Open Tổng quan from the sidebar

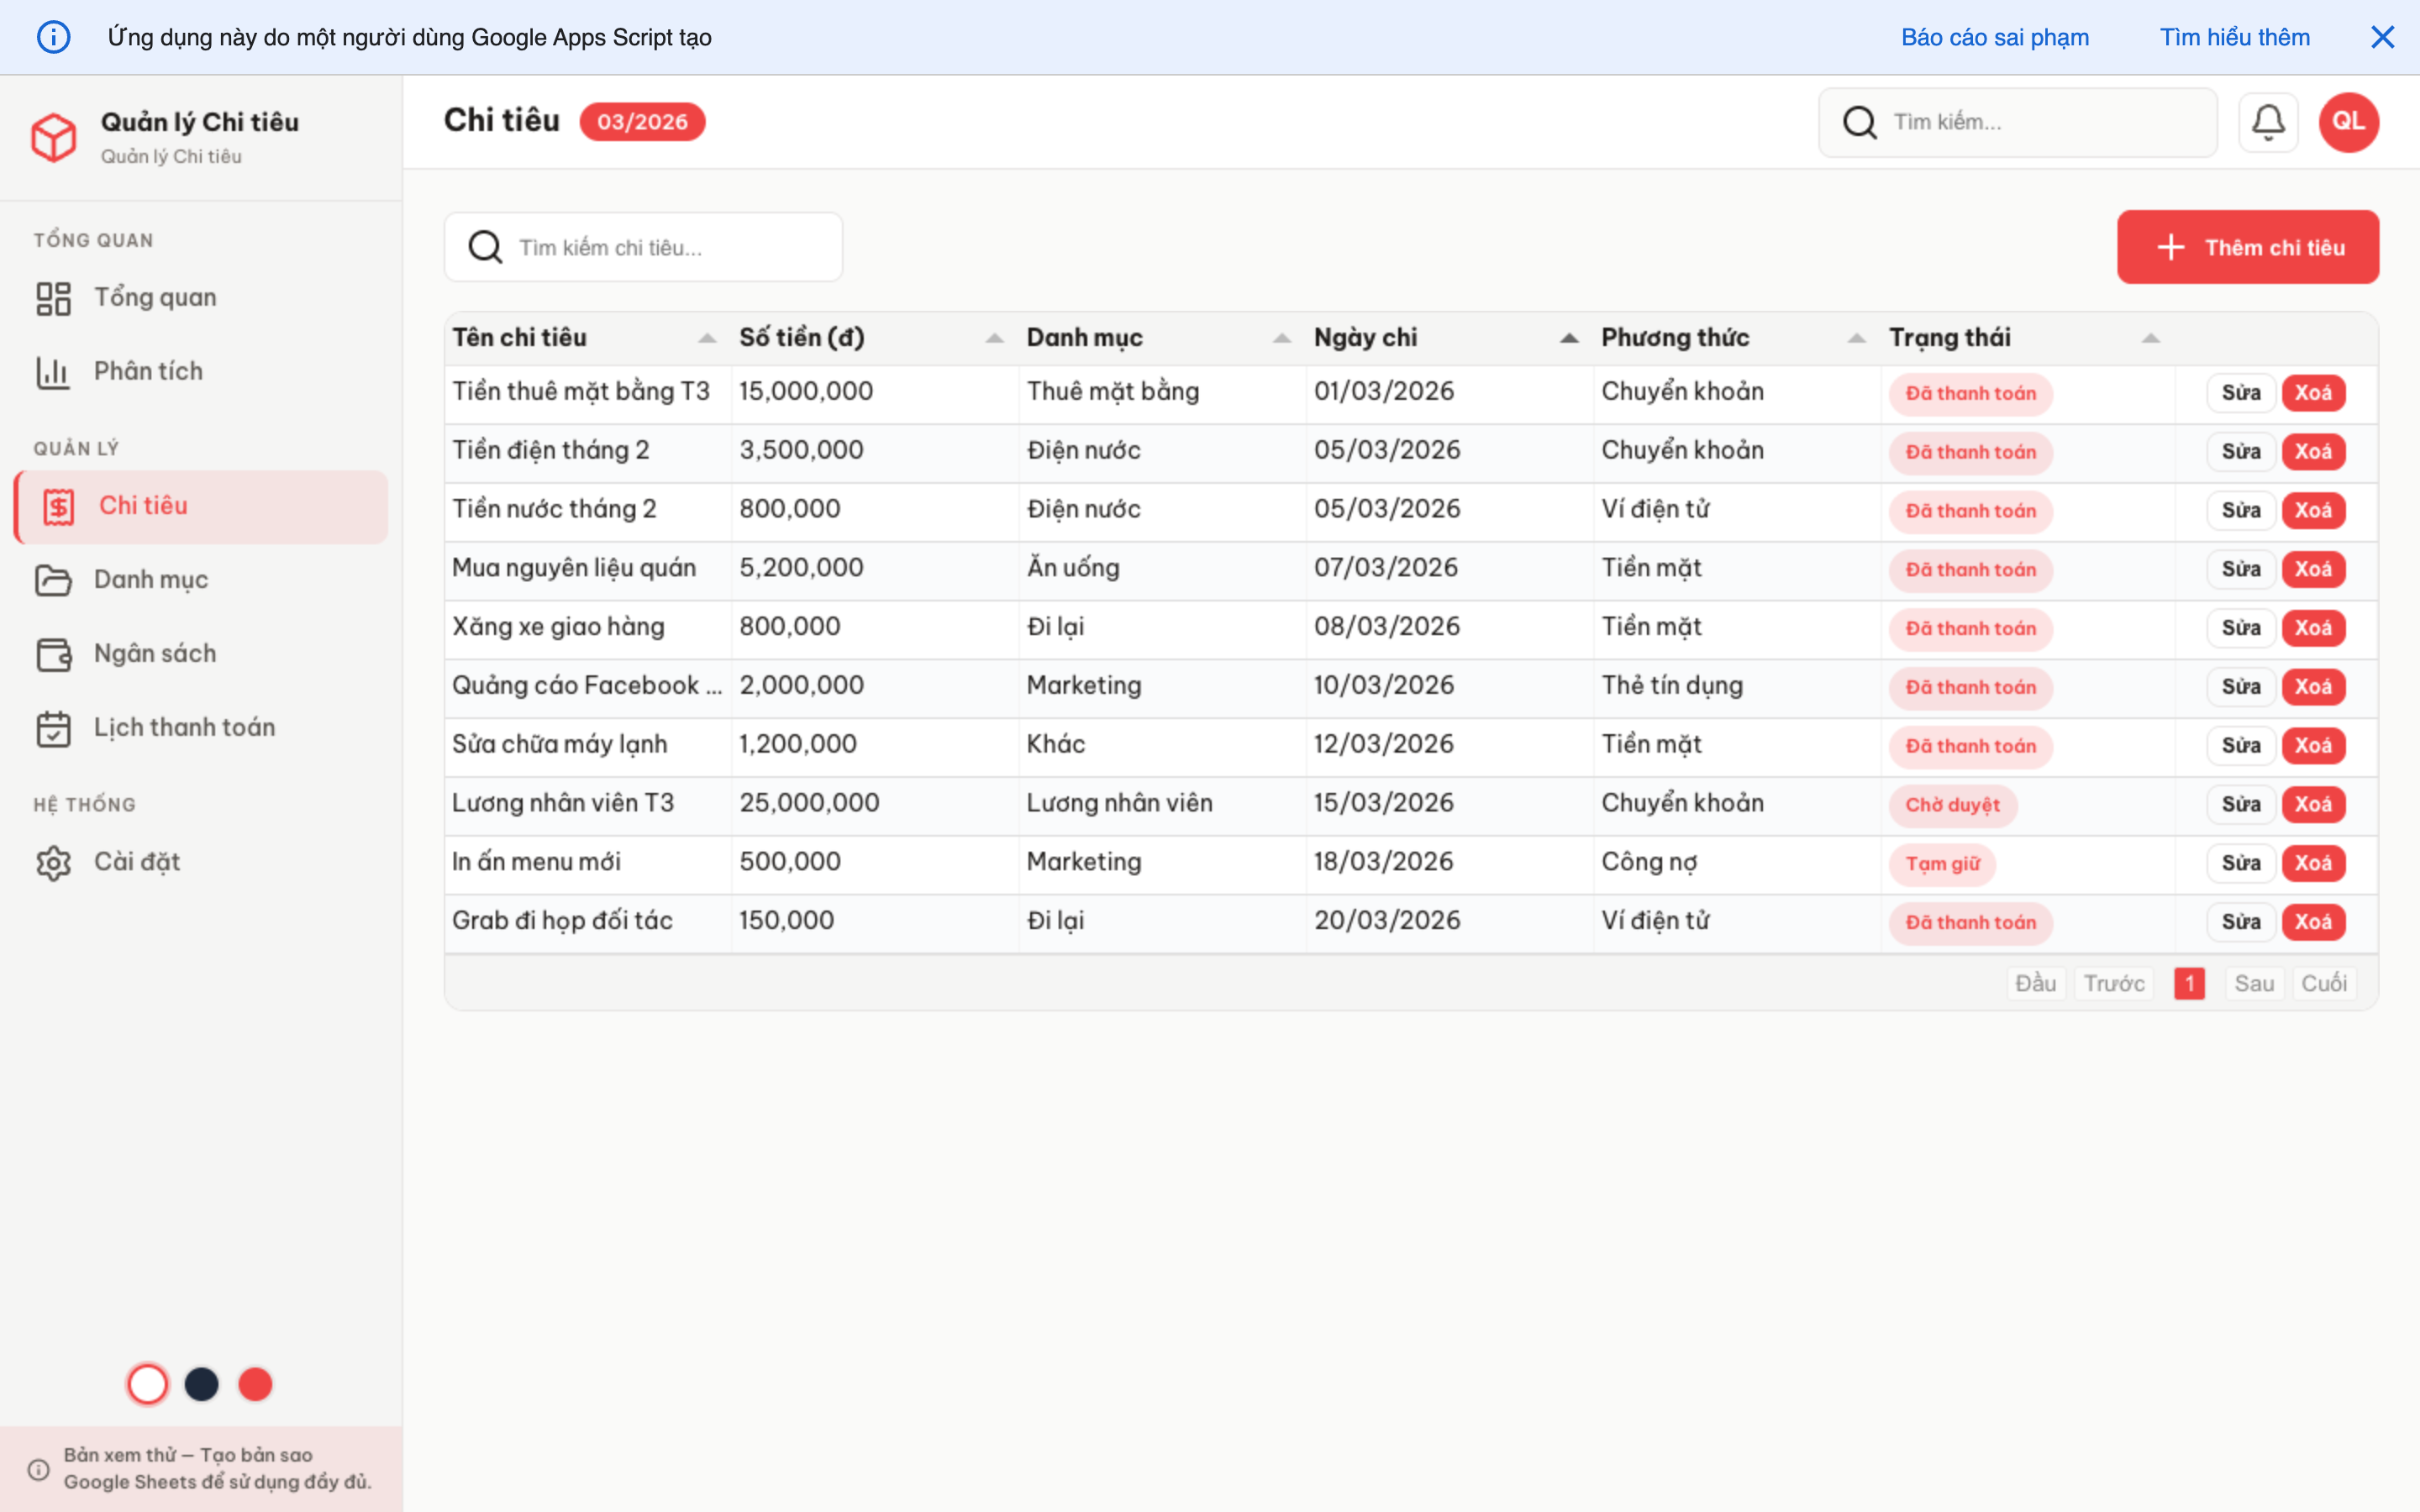click(x=155, y=296)
